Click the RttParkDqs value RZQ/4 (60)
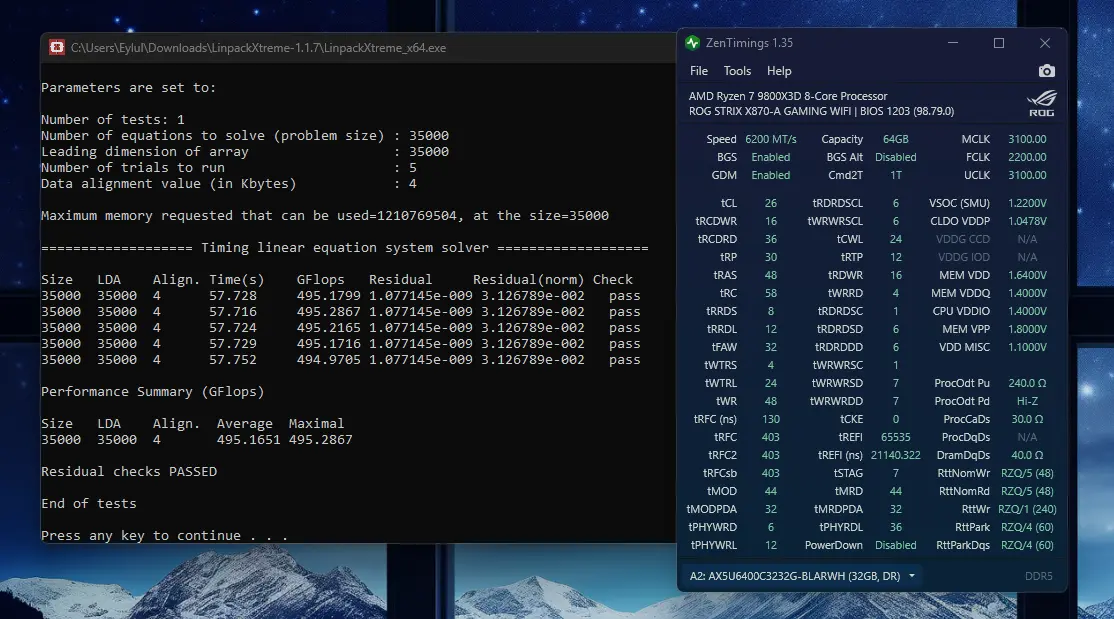The image size is (1114, 619). click(x=1027, y=545)
